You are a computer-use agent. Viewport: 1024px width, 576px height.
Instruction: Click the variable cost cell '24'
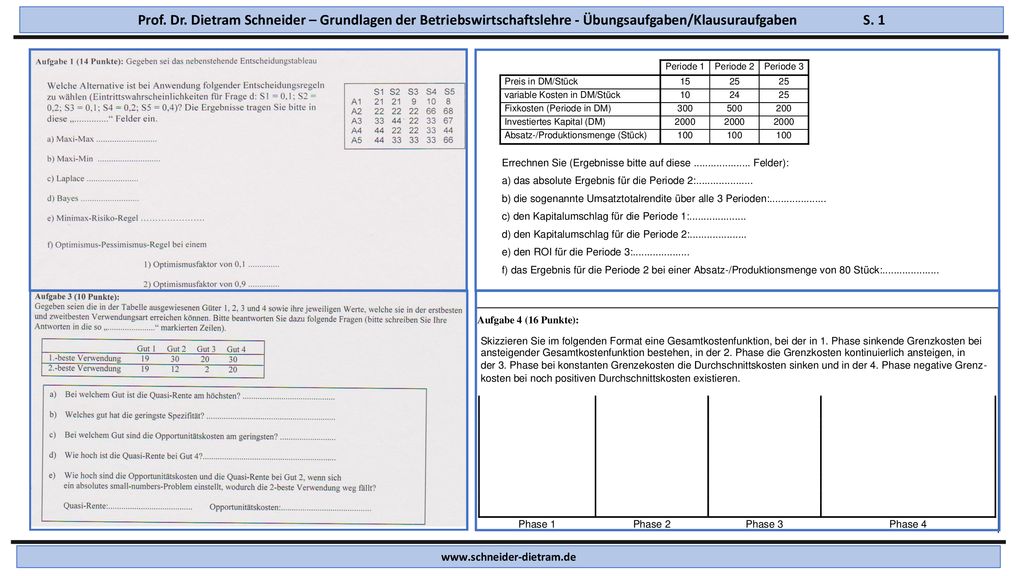coord(734,95)
